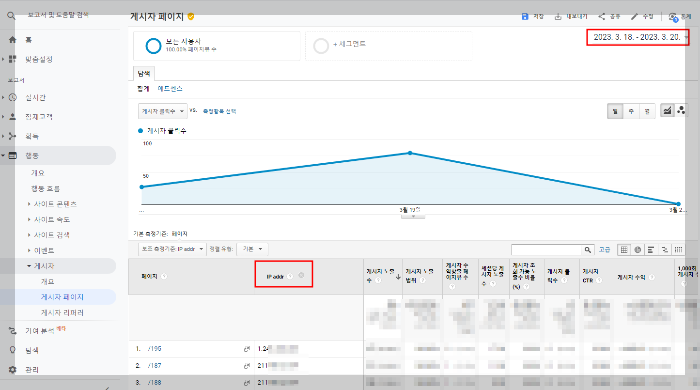Sort by the Publisher impressions column arrow
The width and height of the screenshot is (700, 390).
coord(398,277)
